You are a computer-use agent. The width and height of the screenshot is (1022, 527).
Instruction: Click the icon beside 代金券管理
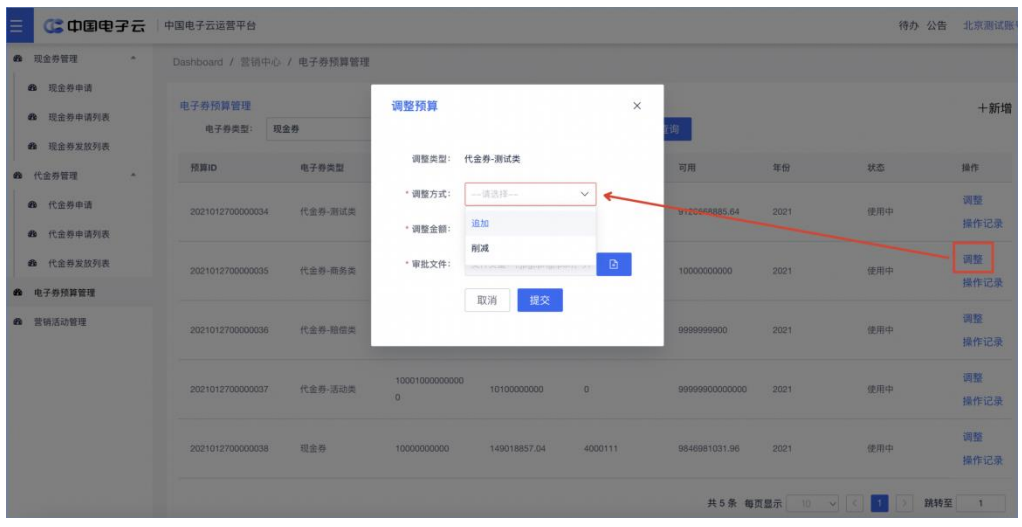(x=18, y=176)
